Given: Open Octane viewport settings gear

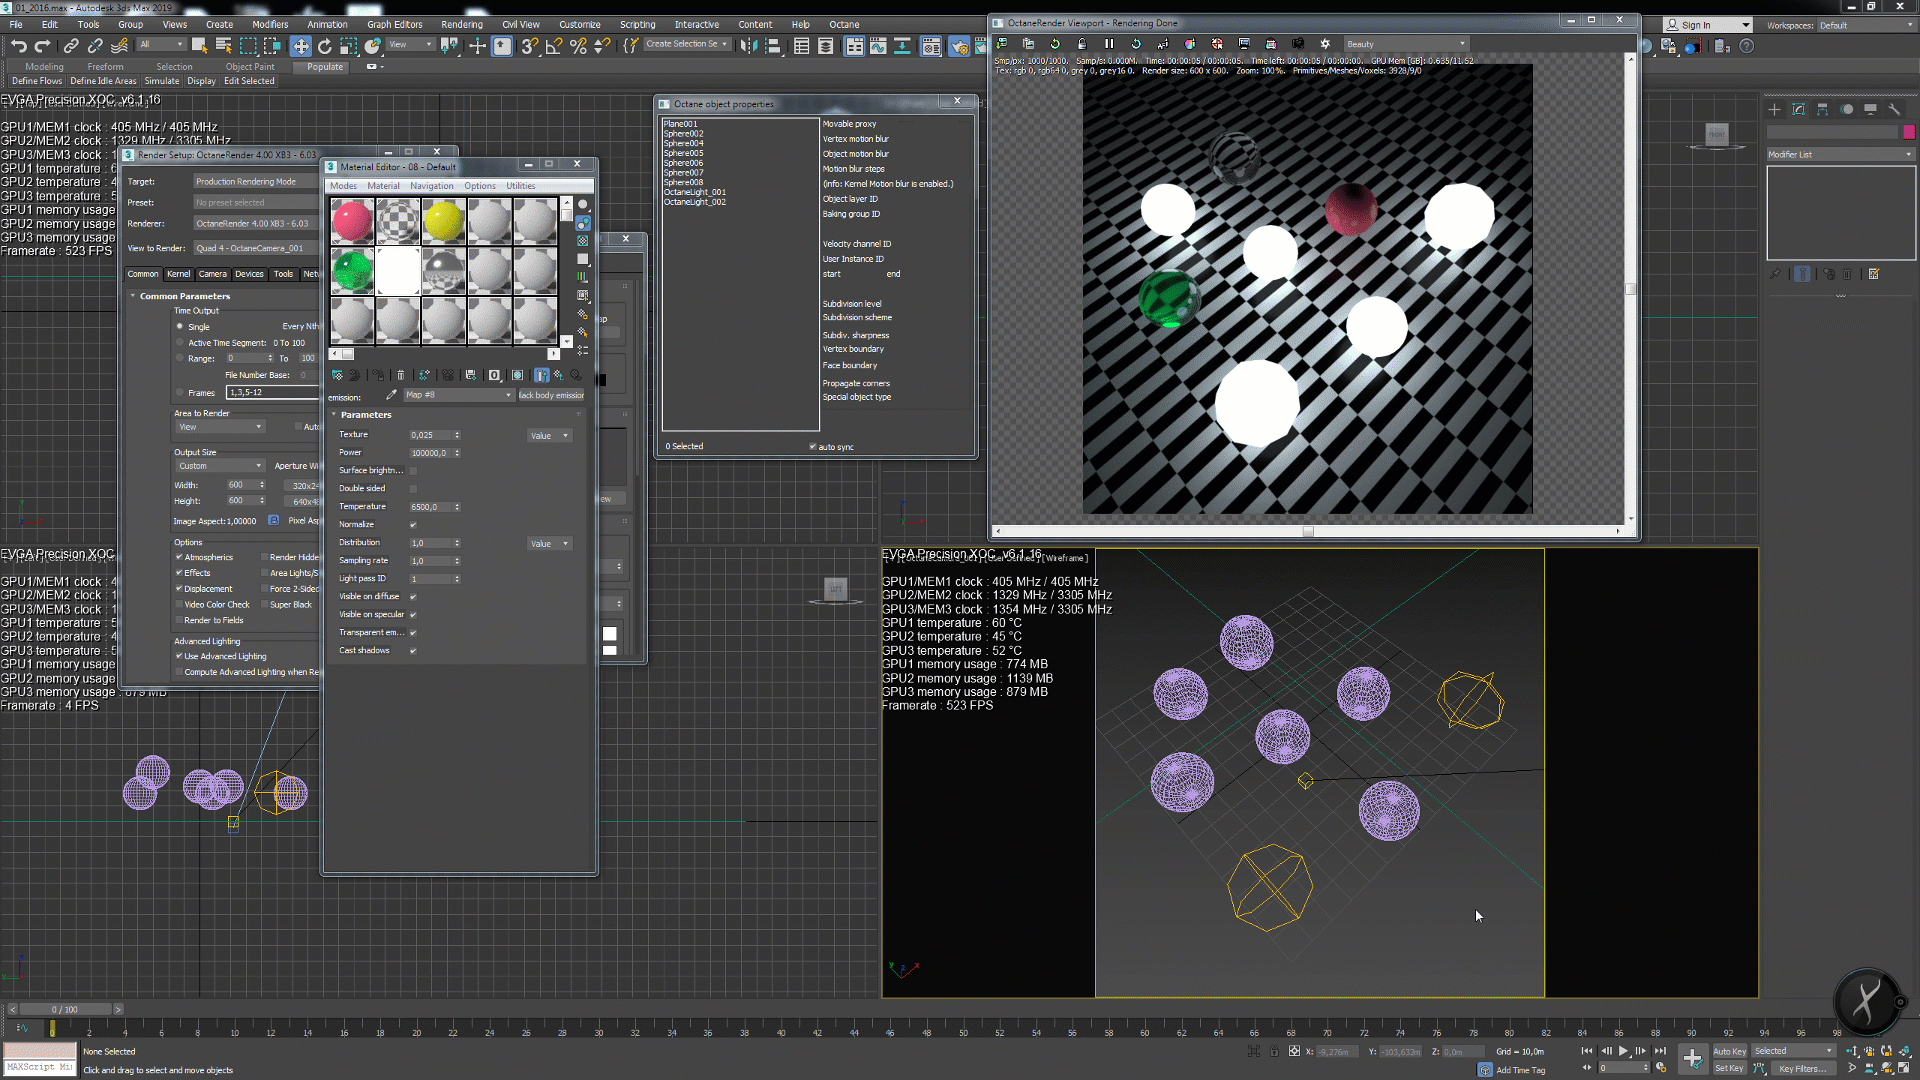Looking at the screenshot, I should point(1325,44).
